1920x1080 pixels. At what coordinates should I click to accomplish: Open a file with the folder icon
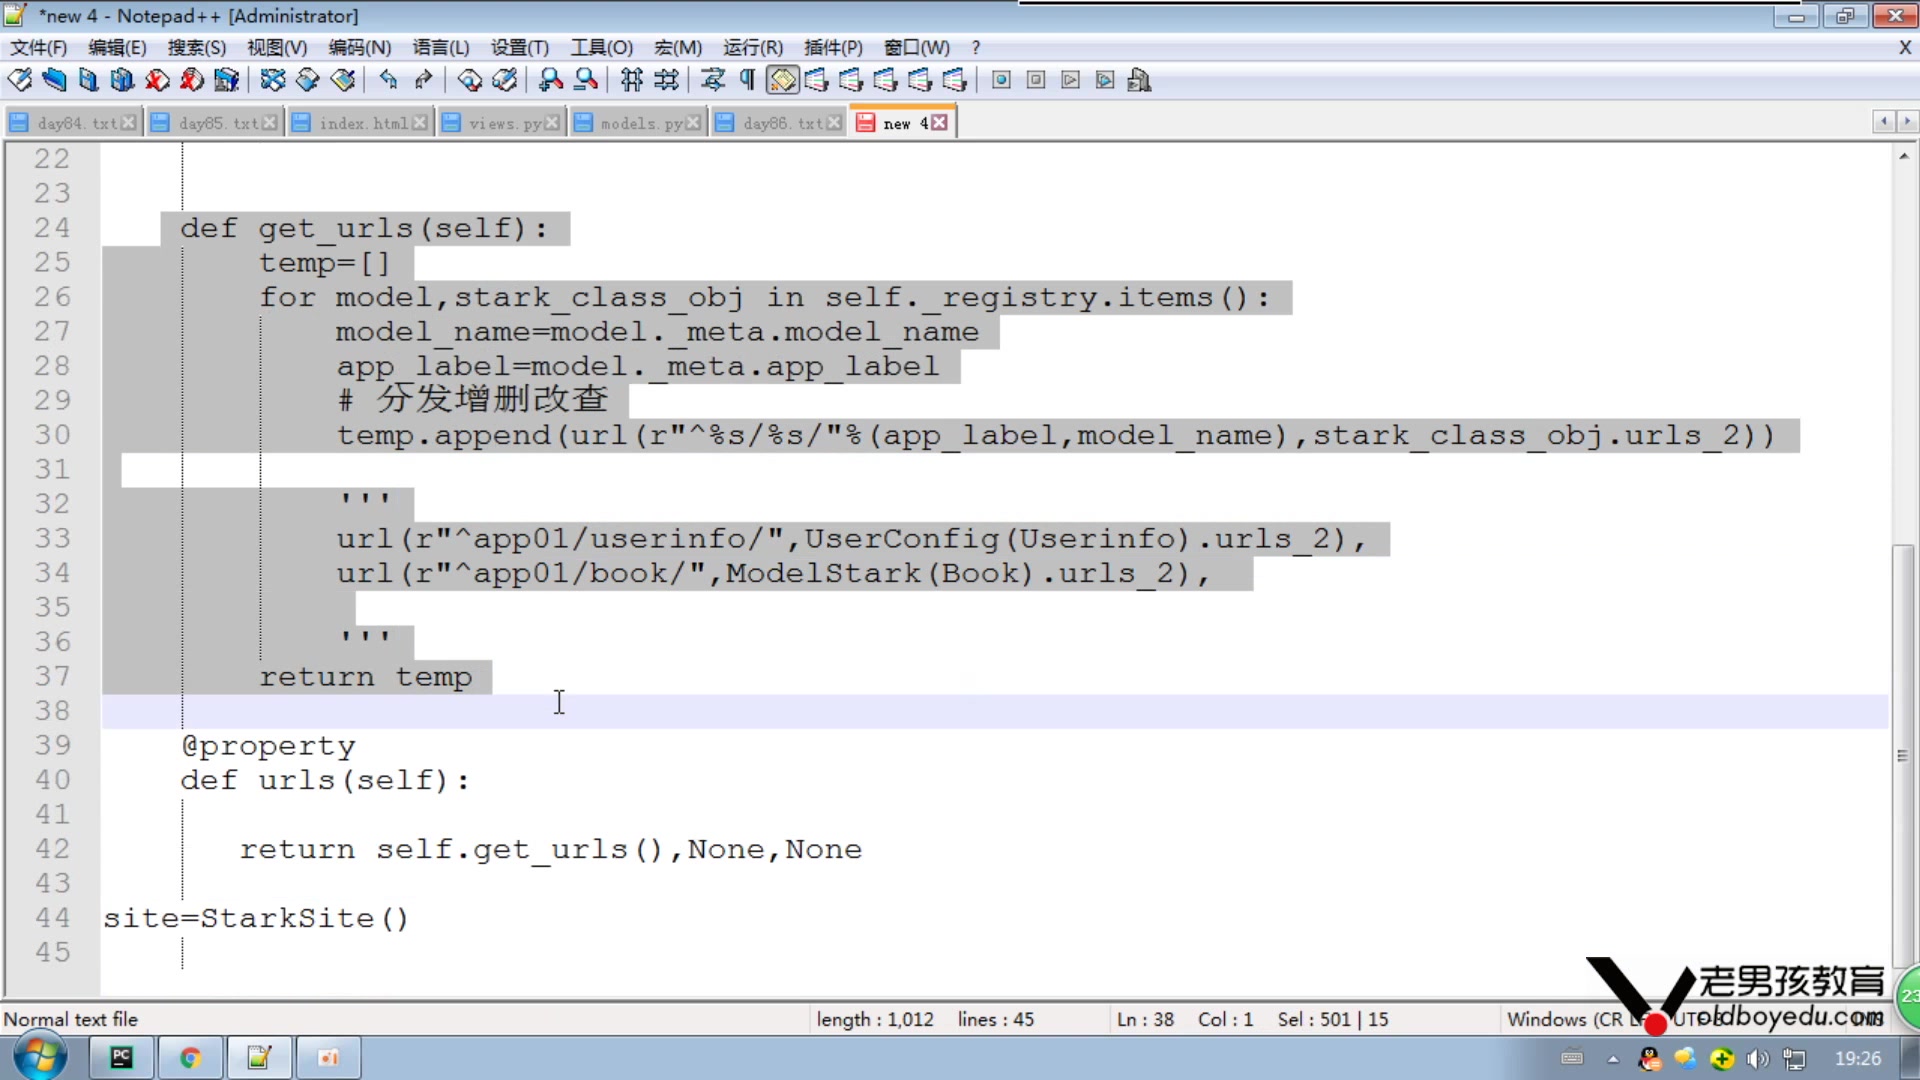pos(54,80)
